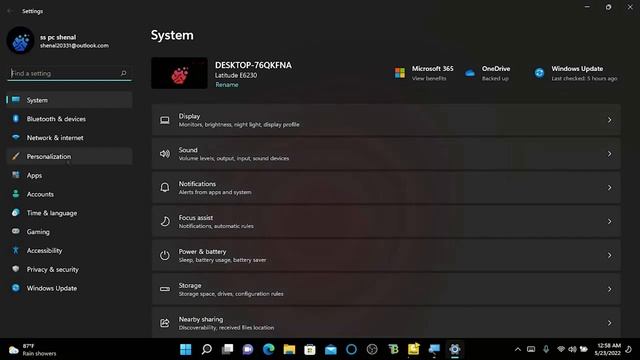Open Microsoft Edge from taskbar
The image size is (640, 360).
click(269, 349)
